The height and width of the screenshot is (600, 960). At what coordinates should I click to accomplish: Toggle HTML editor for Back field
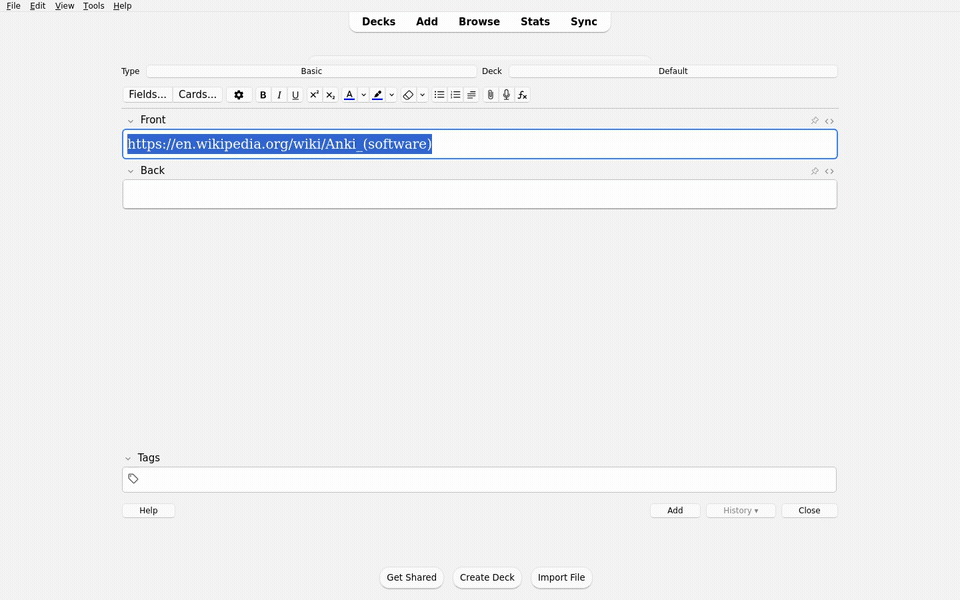829,171
